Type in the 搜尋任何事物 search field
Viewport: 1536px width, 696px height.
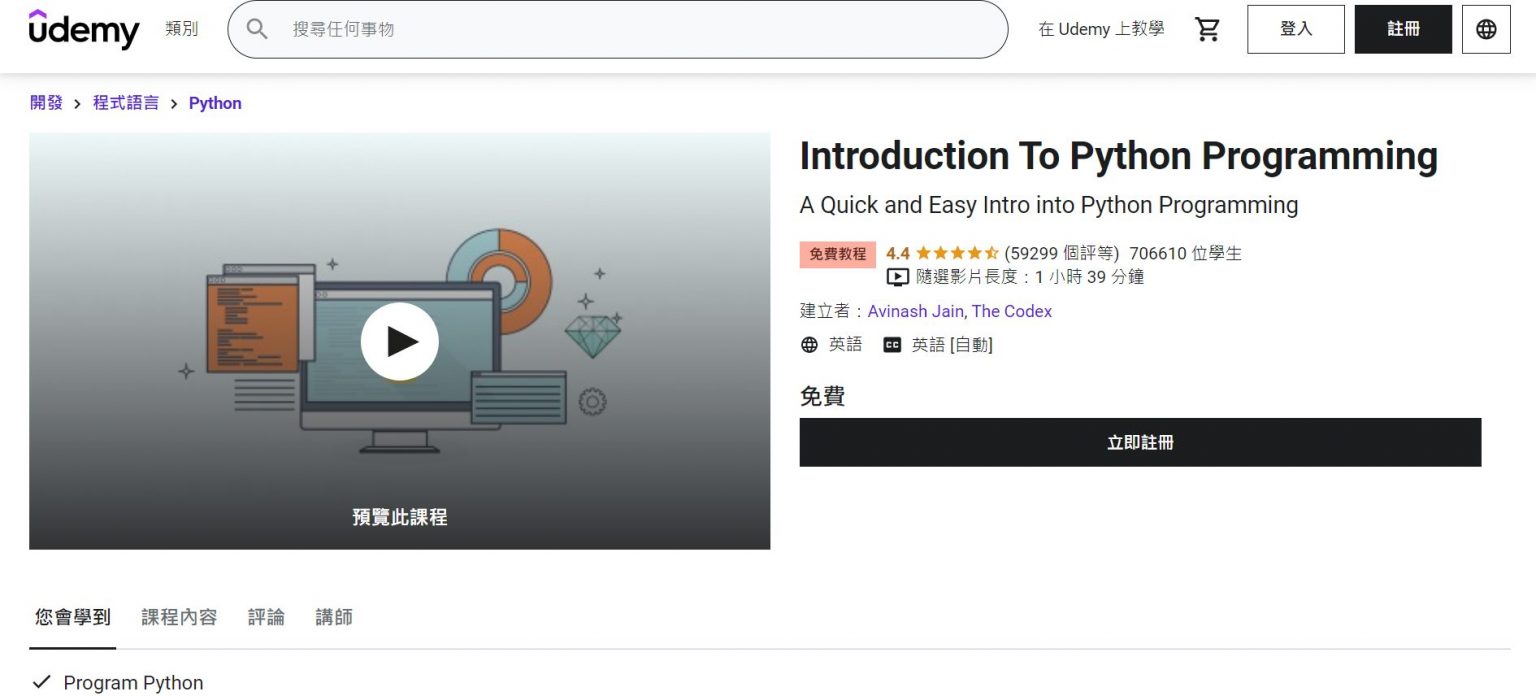tap(640, 29)
